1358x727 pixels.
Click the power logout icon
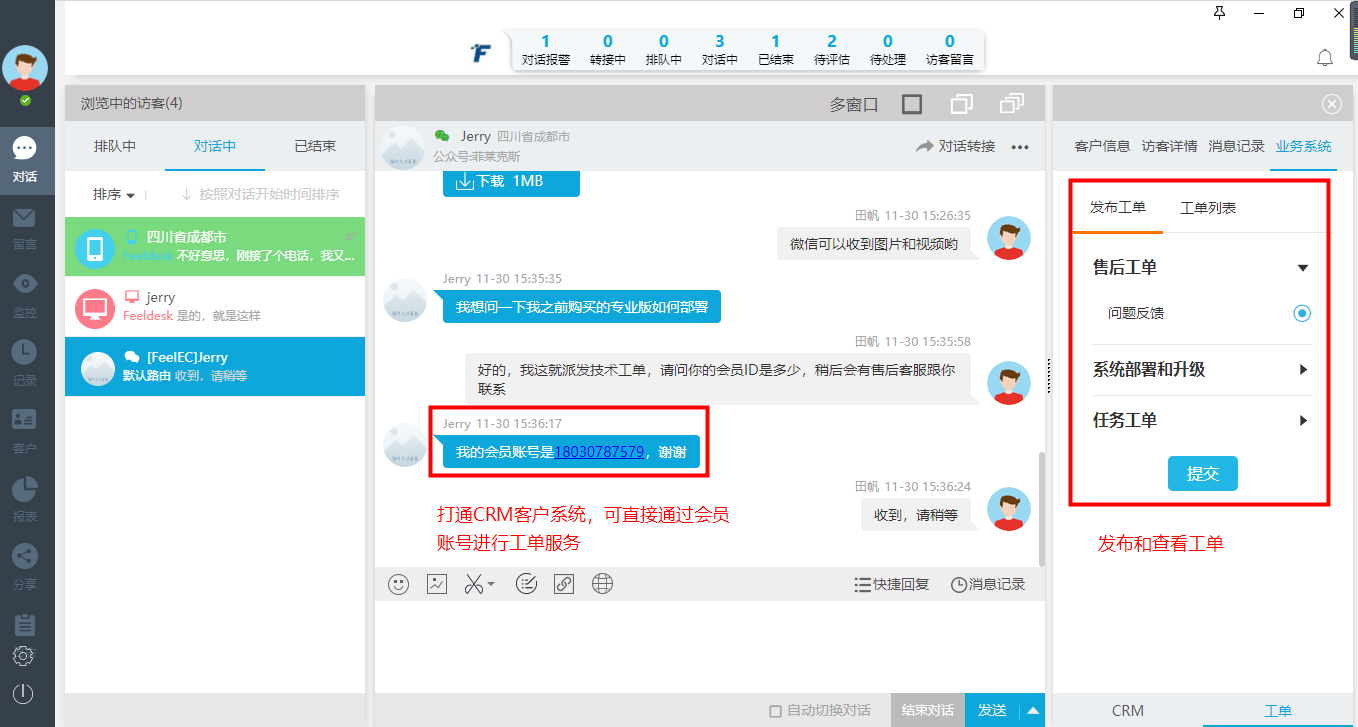24,693
